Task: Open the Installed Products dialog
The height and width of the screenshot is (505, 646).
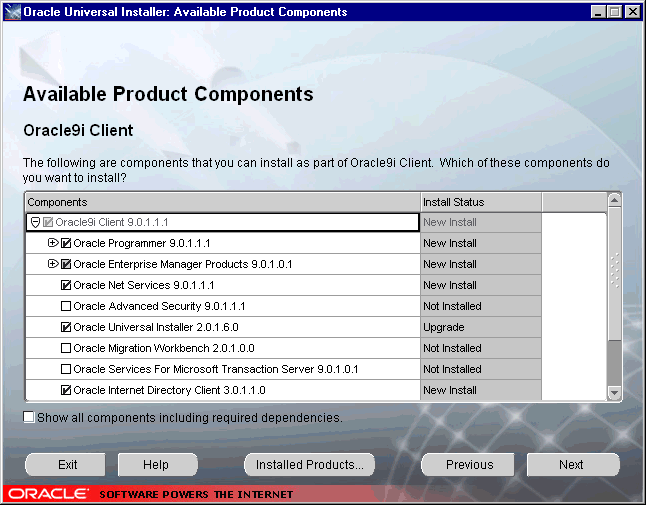Action: click(309, 465)
